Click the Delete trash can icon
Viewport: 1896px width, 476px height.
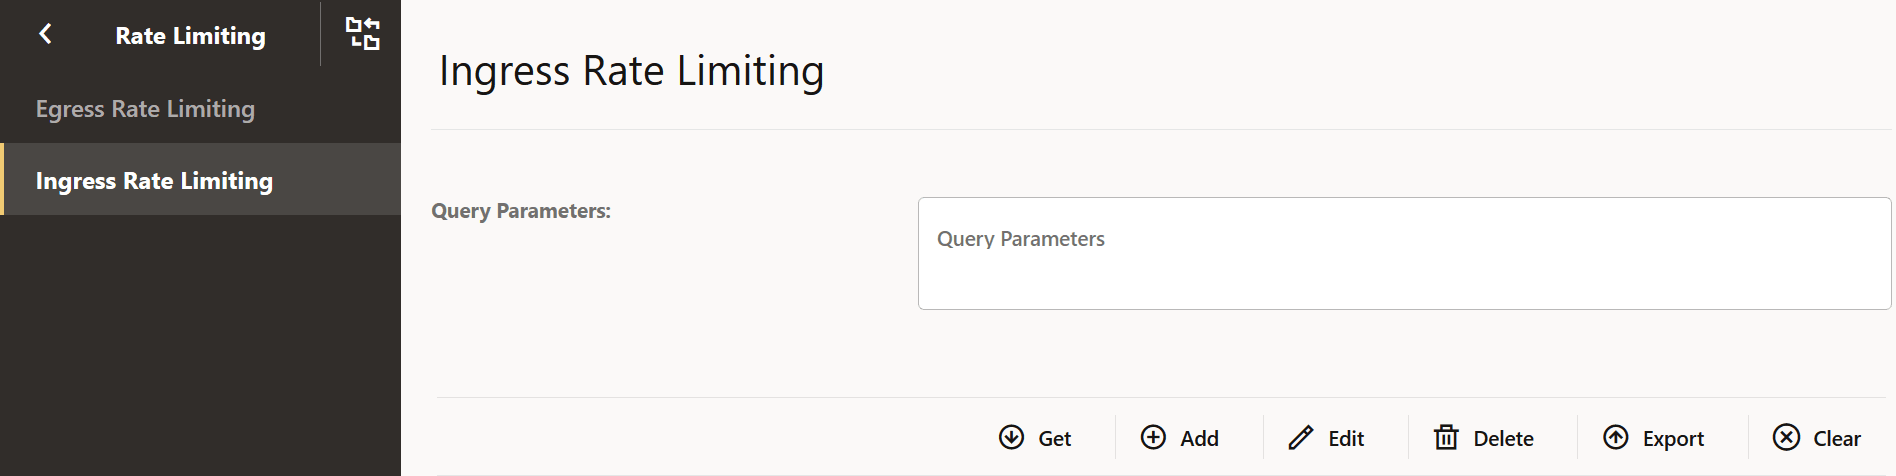(x=1446, y=437)
